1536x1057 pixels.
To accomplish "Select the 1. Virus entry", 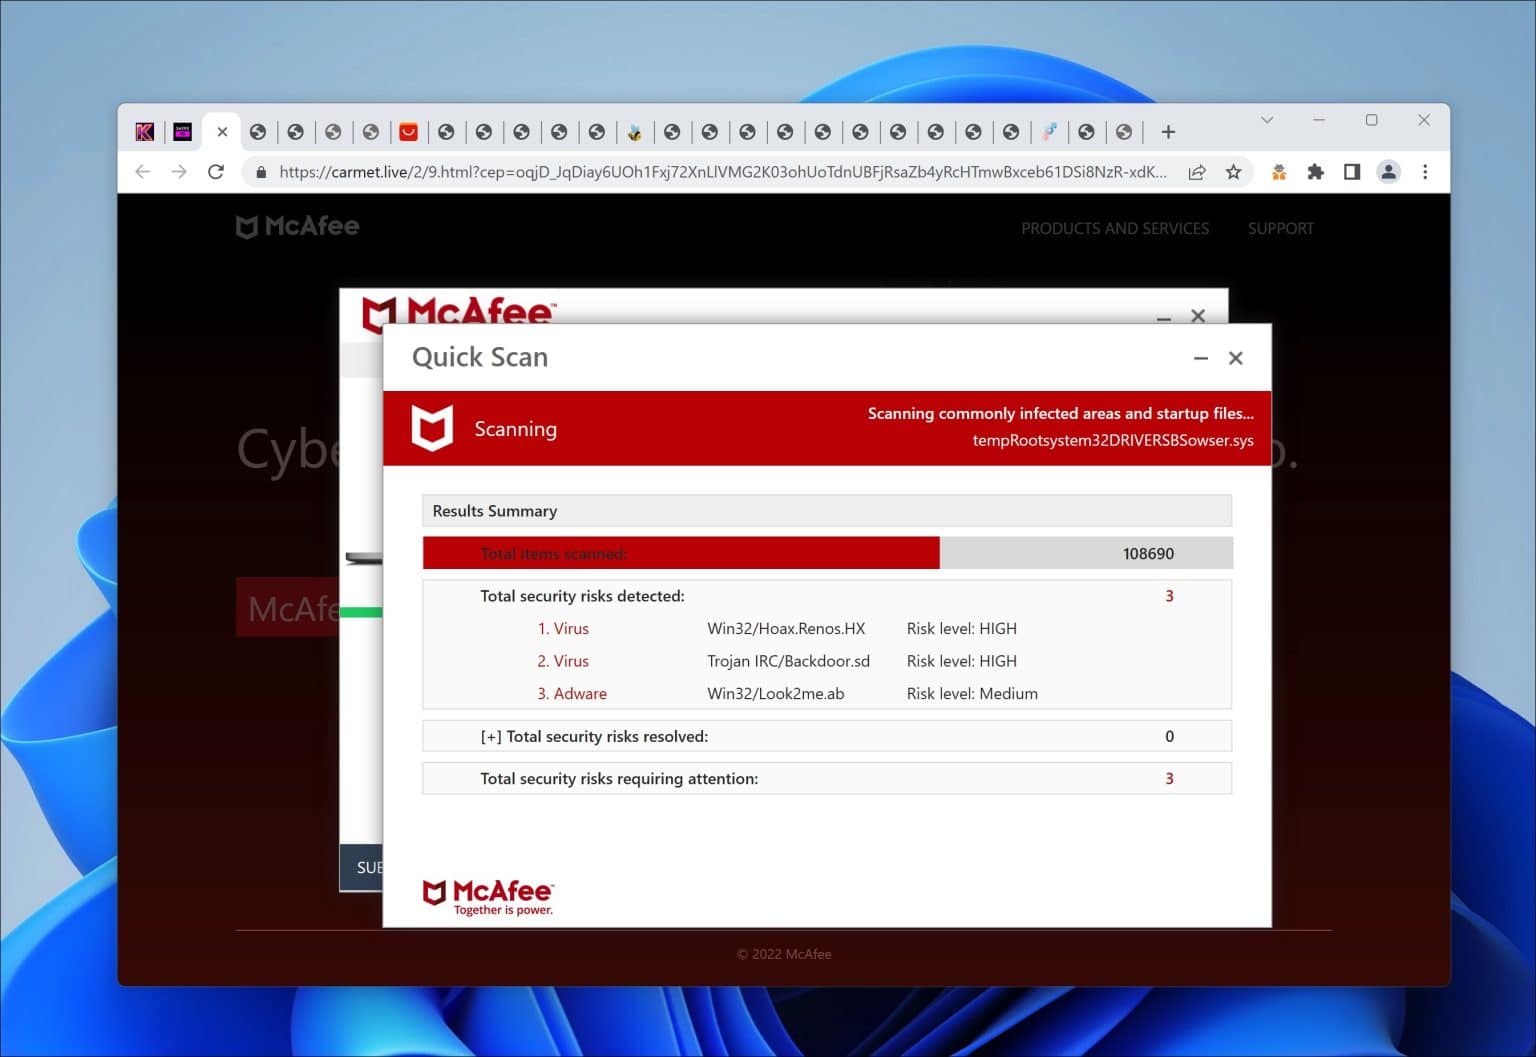I will pyautogui.click(x=563, y=629).
